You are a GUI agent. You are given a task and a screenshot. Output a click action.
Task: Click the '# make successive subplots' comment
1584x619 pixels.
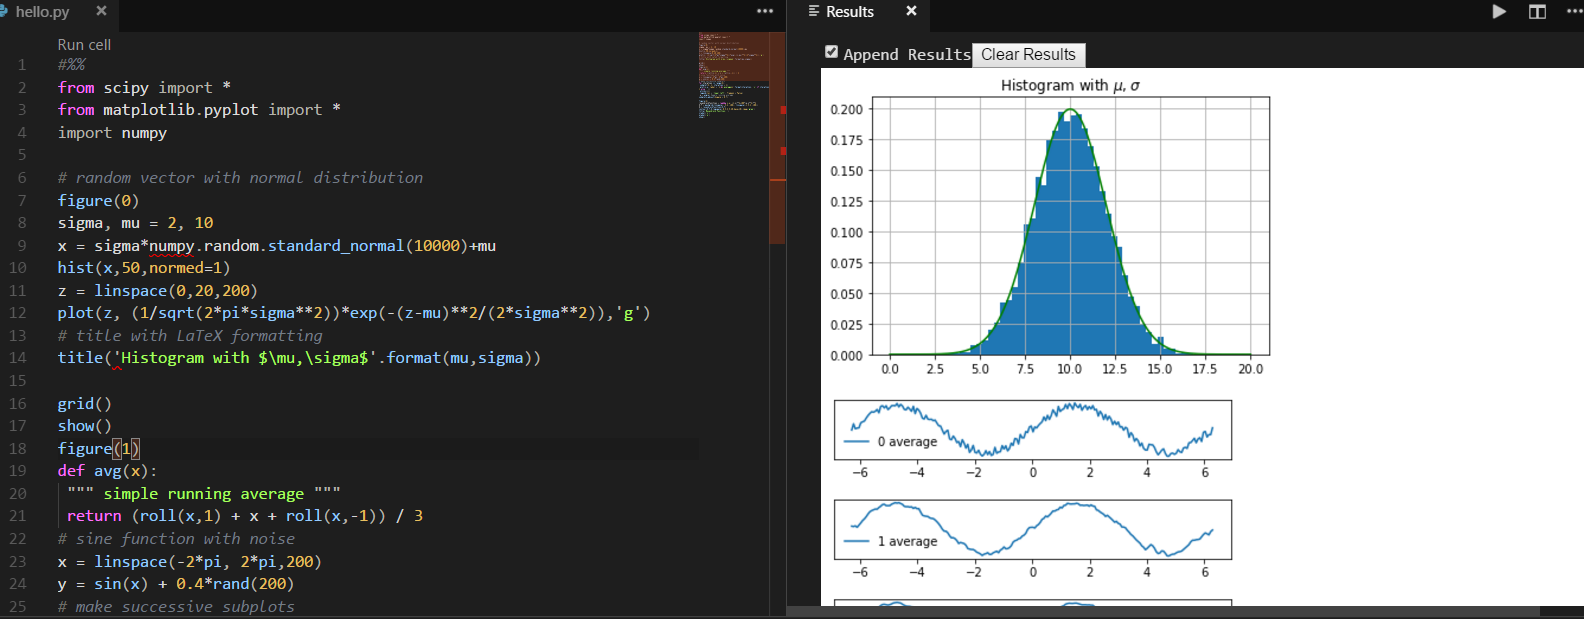tap(176, 607)
